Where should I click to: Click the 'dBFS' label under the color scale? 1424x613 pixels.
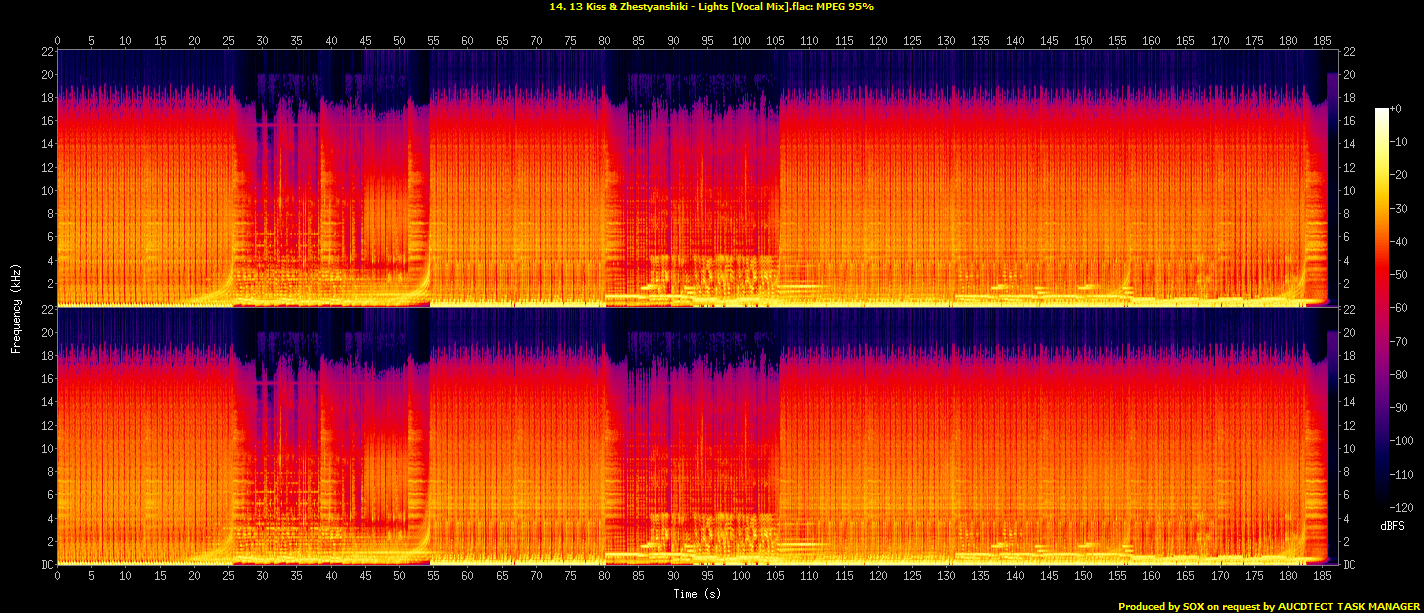tap(1392, 525)
